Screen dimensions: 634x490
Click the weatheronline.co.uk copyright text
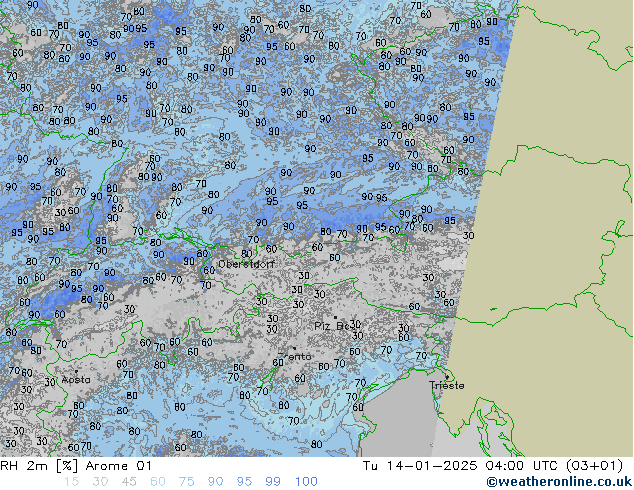pyautogui.click(x=560, y=482)
